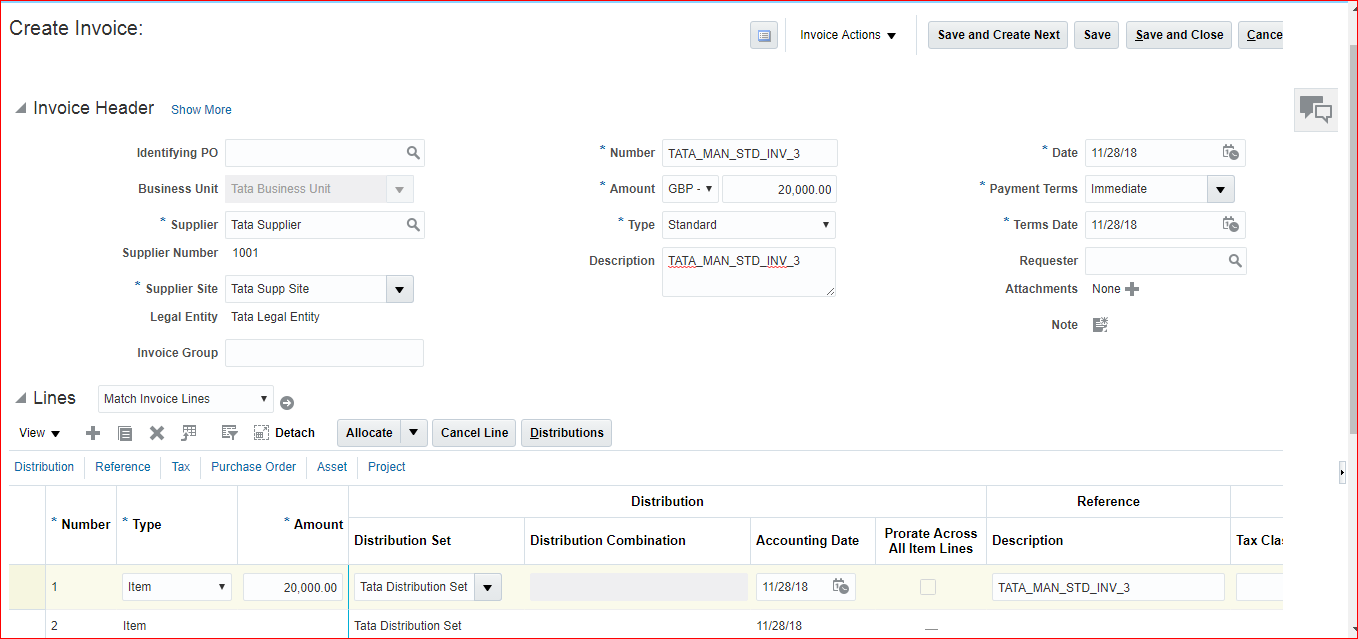Screen dimensions: 1358x639
Task: Open the conversation chat bubble icon
Action: click(1315, 109)
